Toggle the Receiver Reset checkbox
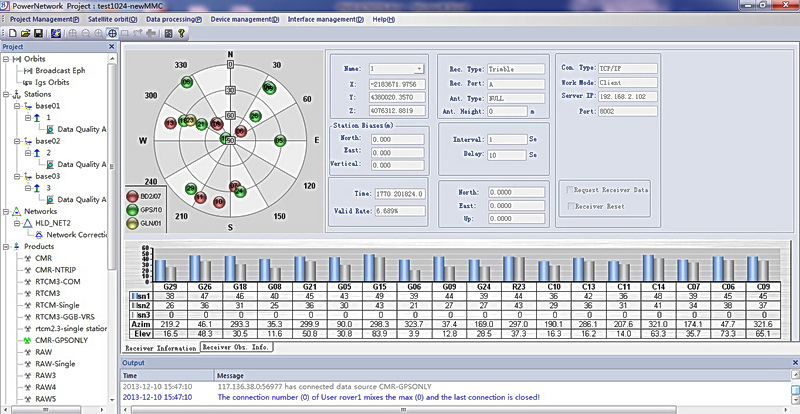Viewport: 800px width, 414px height. [x=572, y=206]
